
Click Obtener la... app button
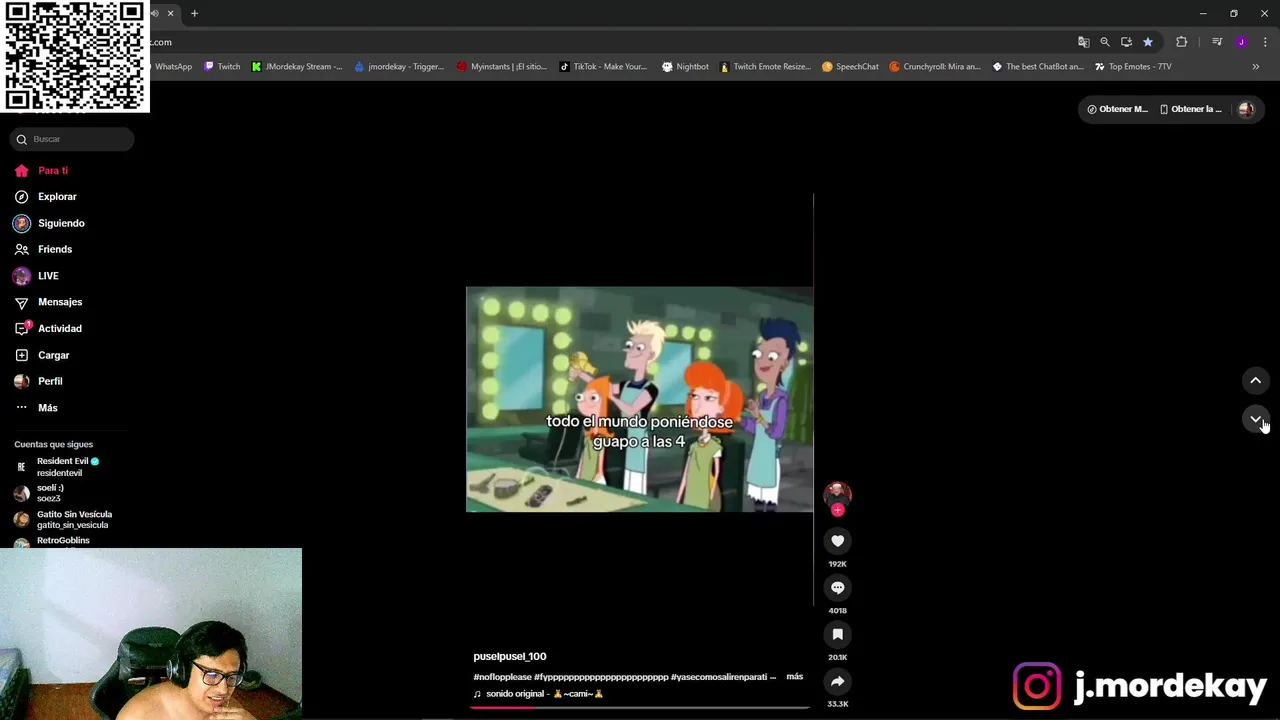click(x=1190, y=109)
